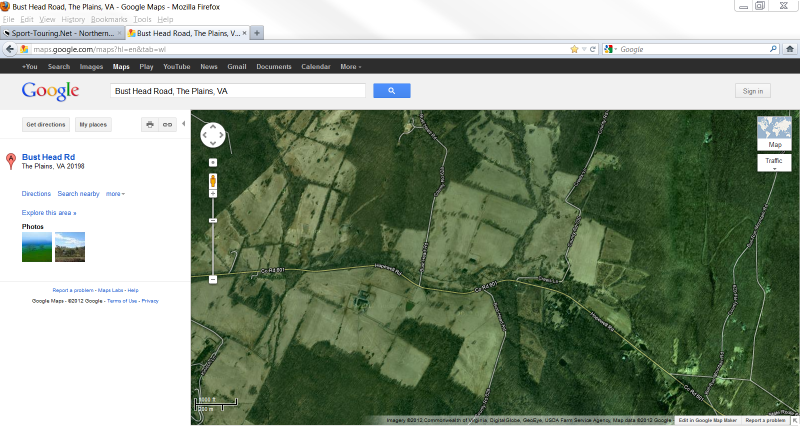Click the blue Maps search button
Viewport: 800px width, 426px height.
[392, 91]
